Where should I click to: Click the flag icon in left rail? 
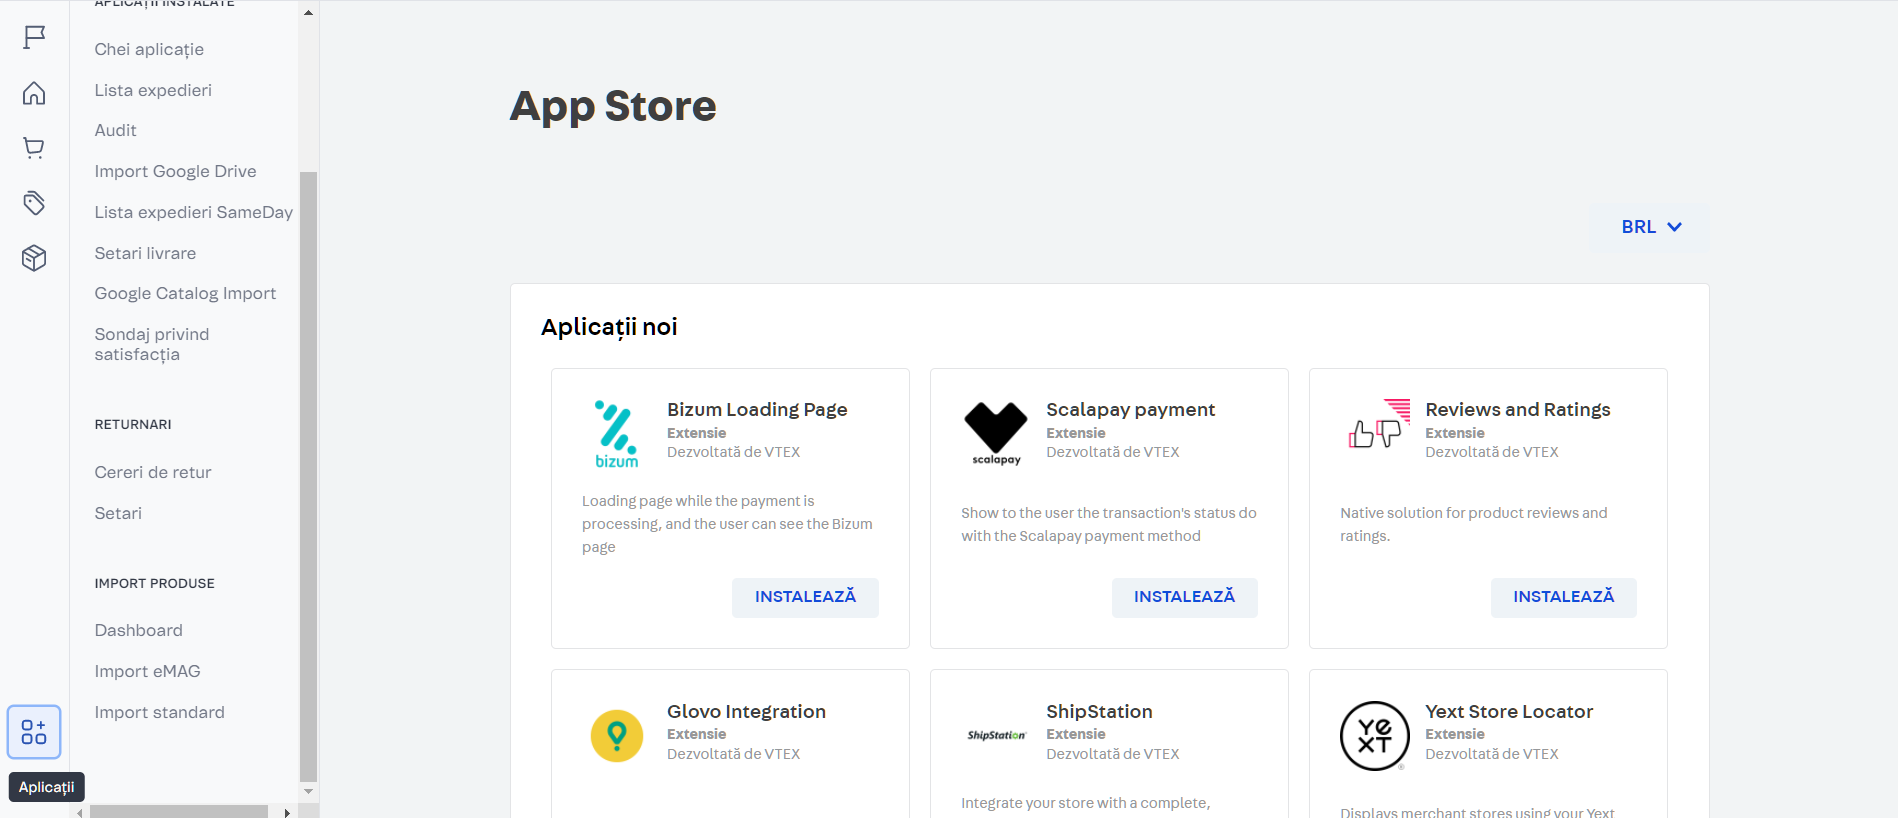tap(34, 38)
